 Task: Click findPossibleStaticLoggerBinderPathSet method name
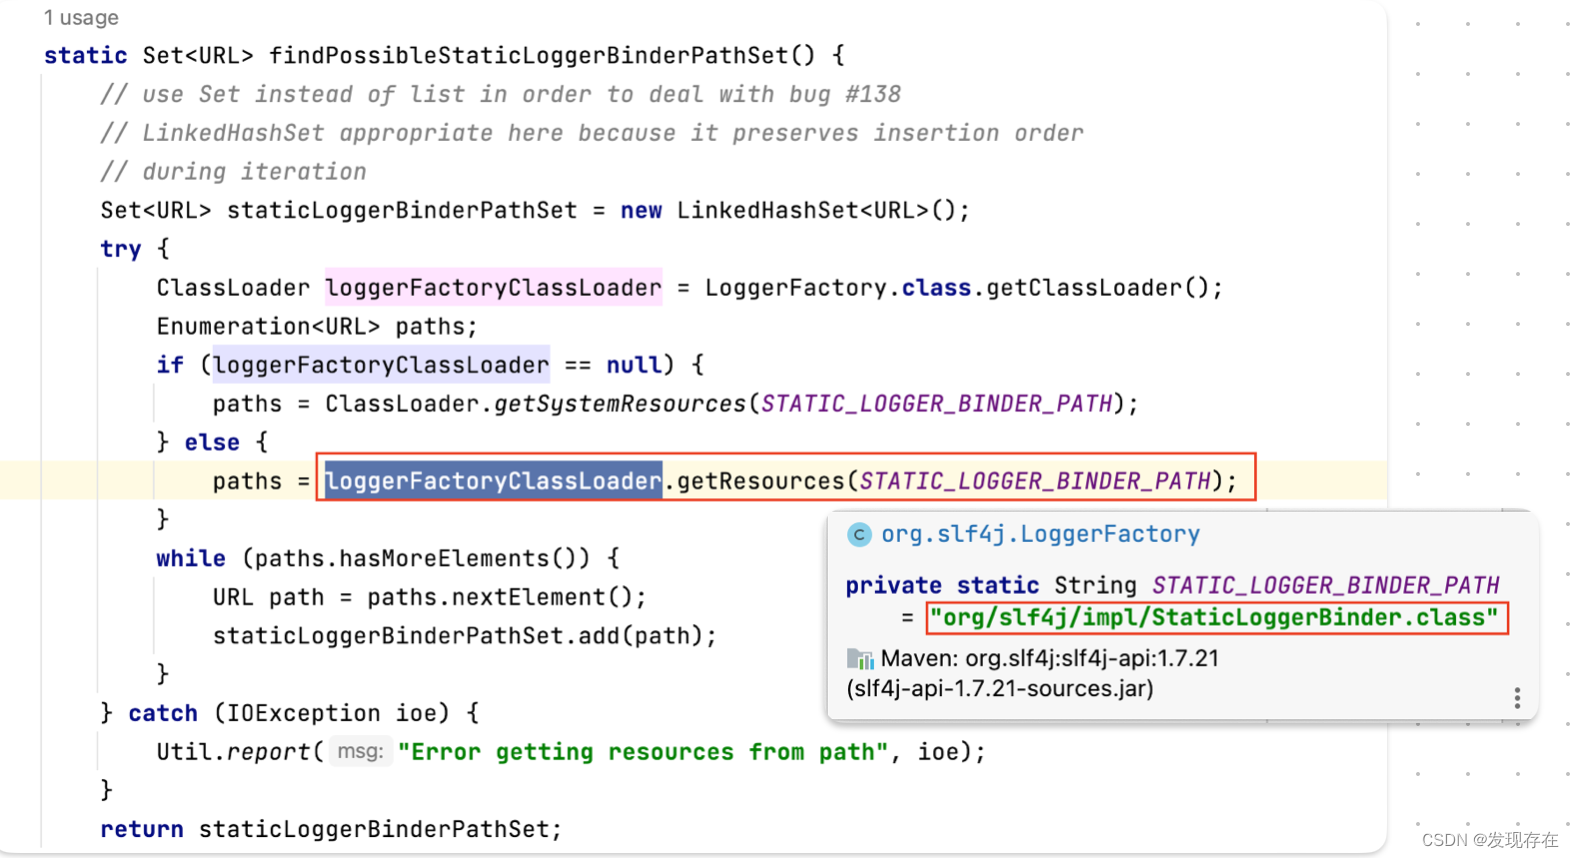click(529, 55)
